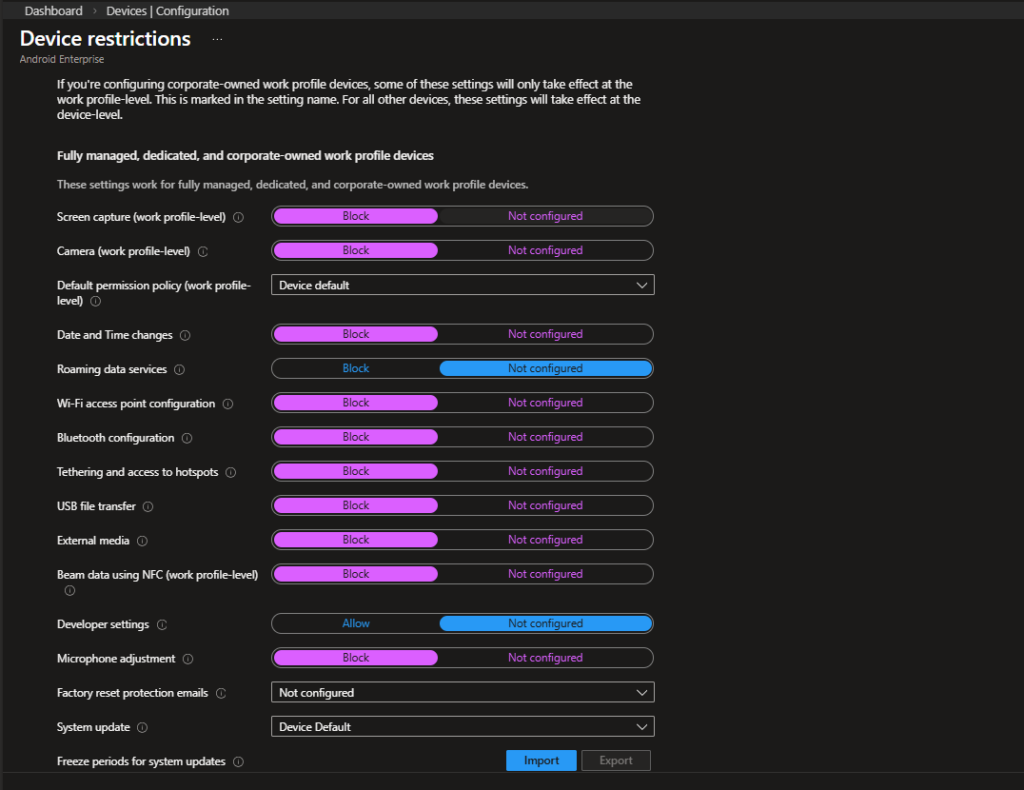The height and width of the screenshot is (790, 1024).
Task: Go to Dashboard in the breadcrumb
Action: tap(53, 11)
